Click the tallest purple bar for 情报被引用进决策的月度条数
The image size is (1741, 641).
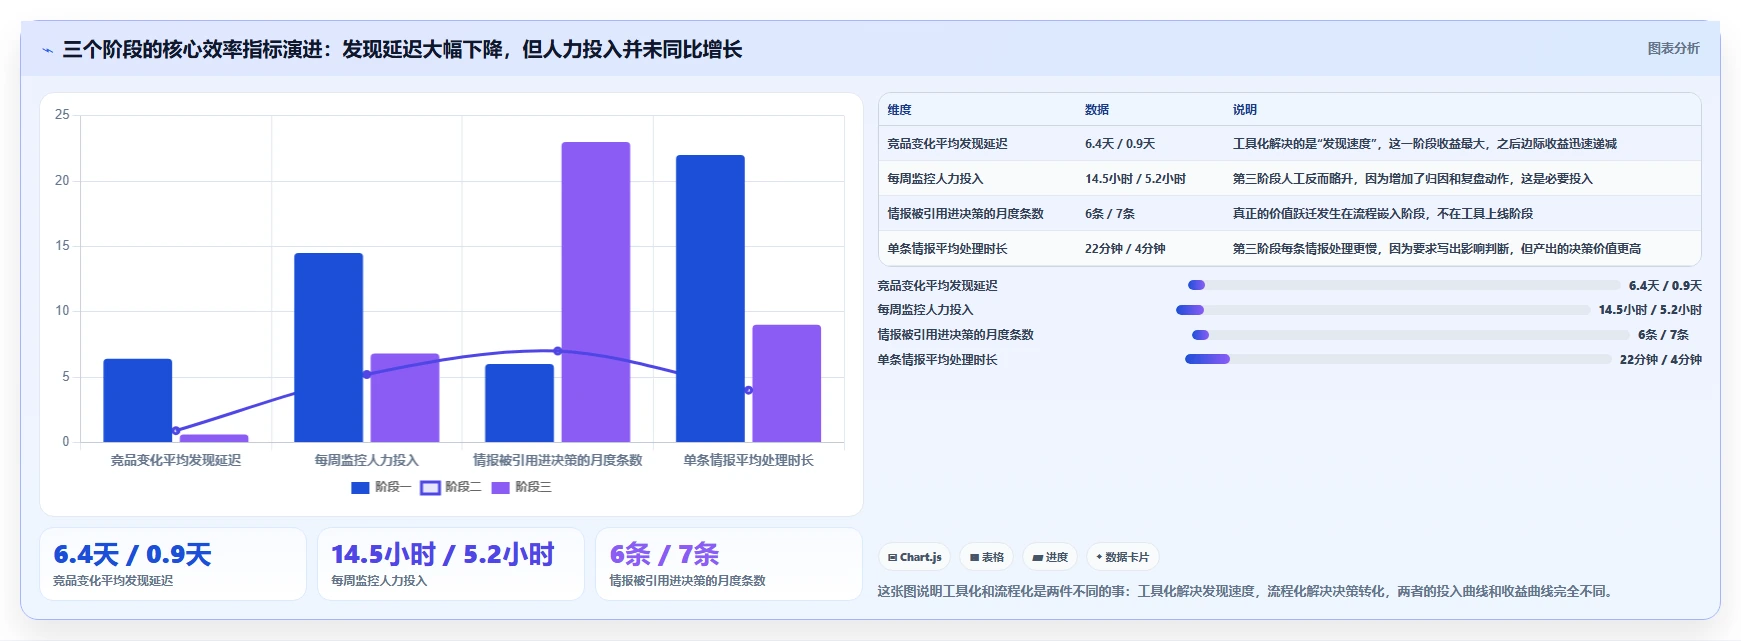596,292
